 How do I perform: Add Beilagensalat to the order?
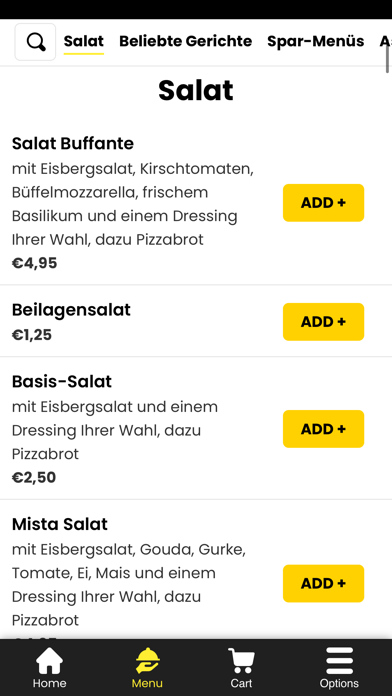click(324, 322)
